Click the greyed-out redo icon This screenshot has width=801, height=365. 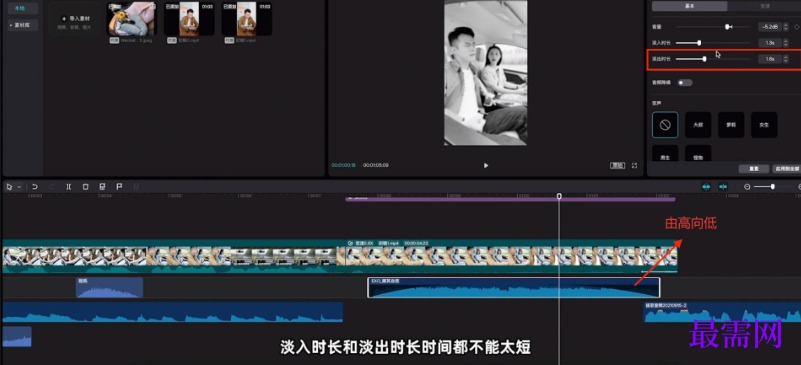(x=52, y=187)
